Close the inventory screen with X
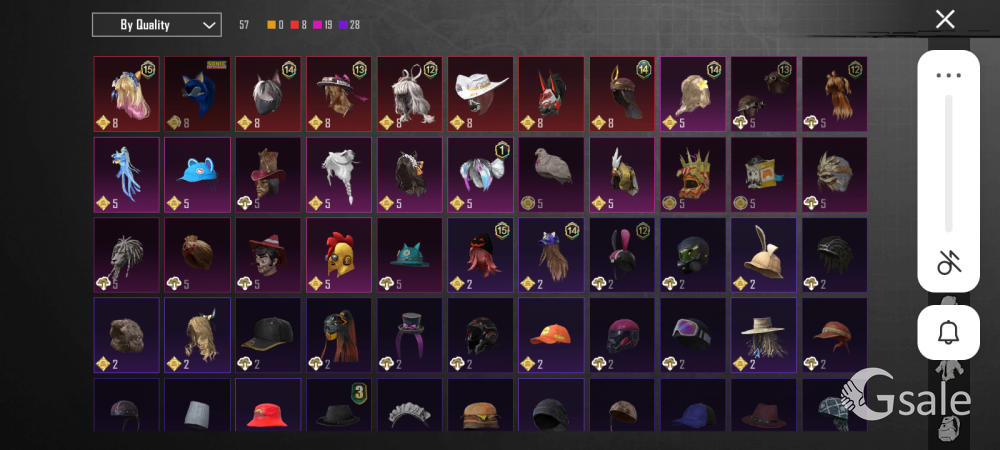 [945, 19]
